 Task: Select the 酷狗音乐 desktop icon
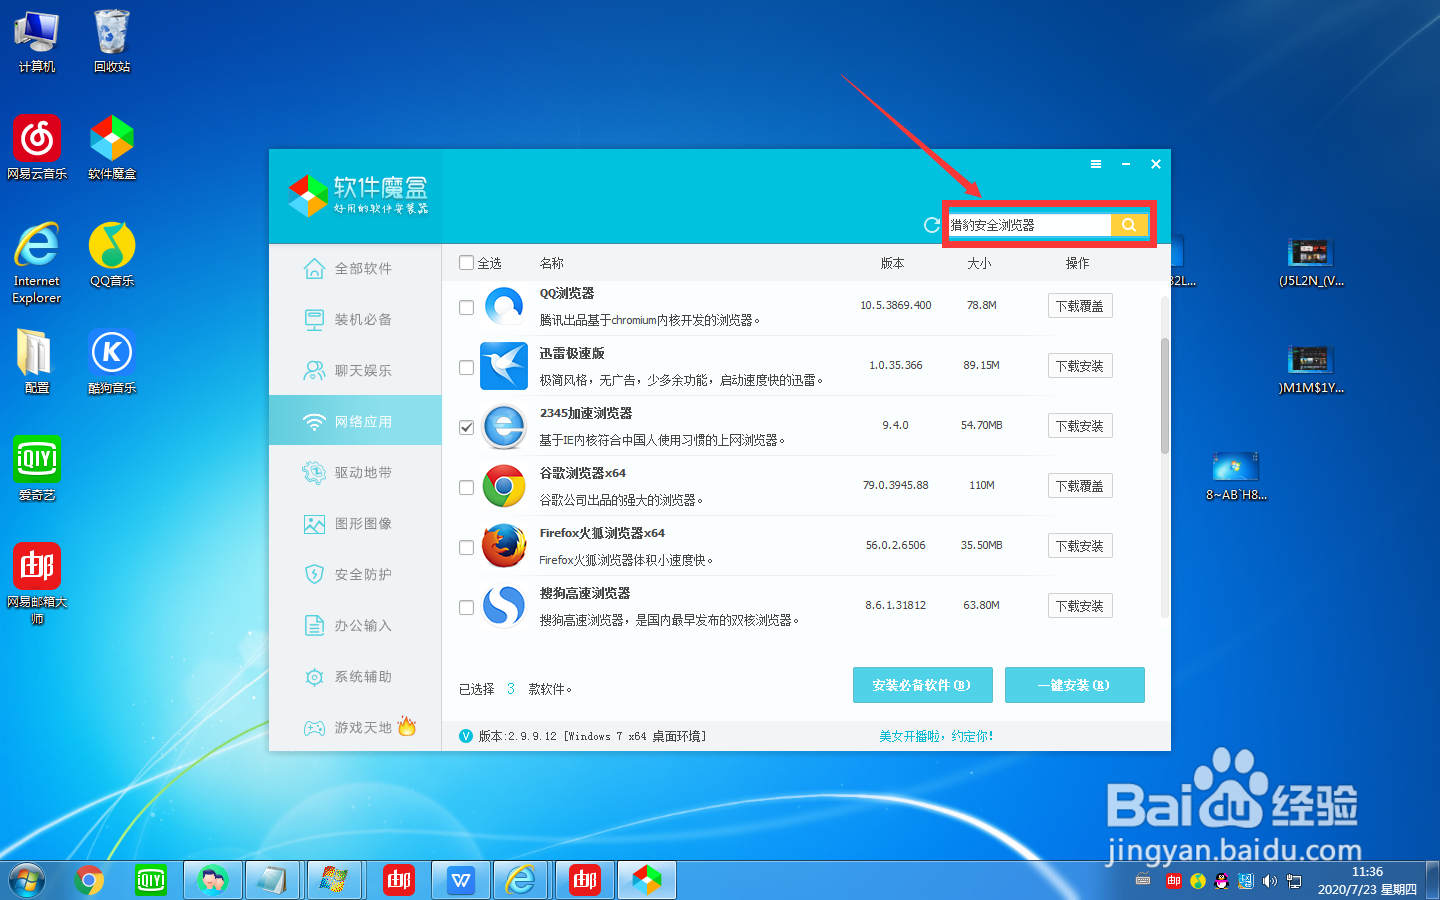click(112, 361)
